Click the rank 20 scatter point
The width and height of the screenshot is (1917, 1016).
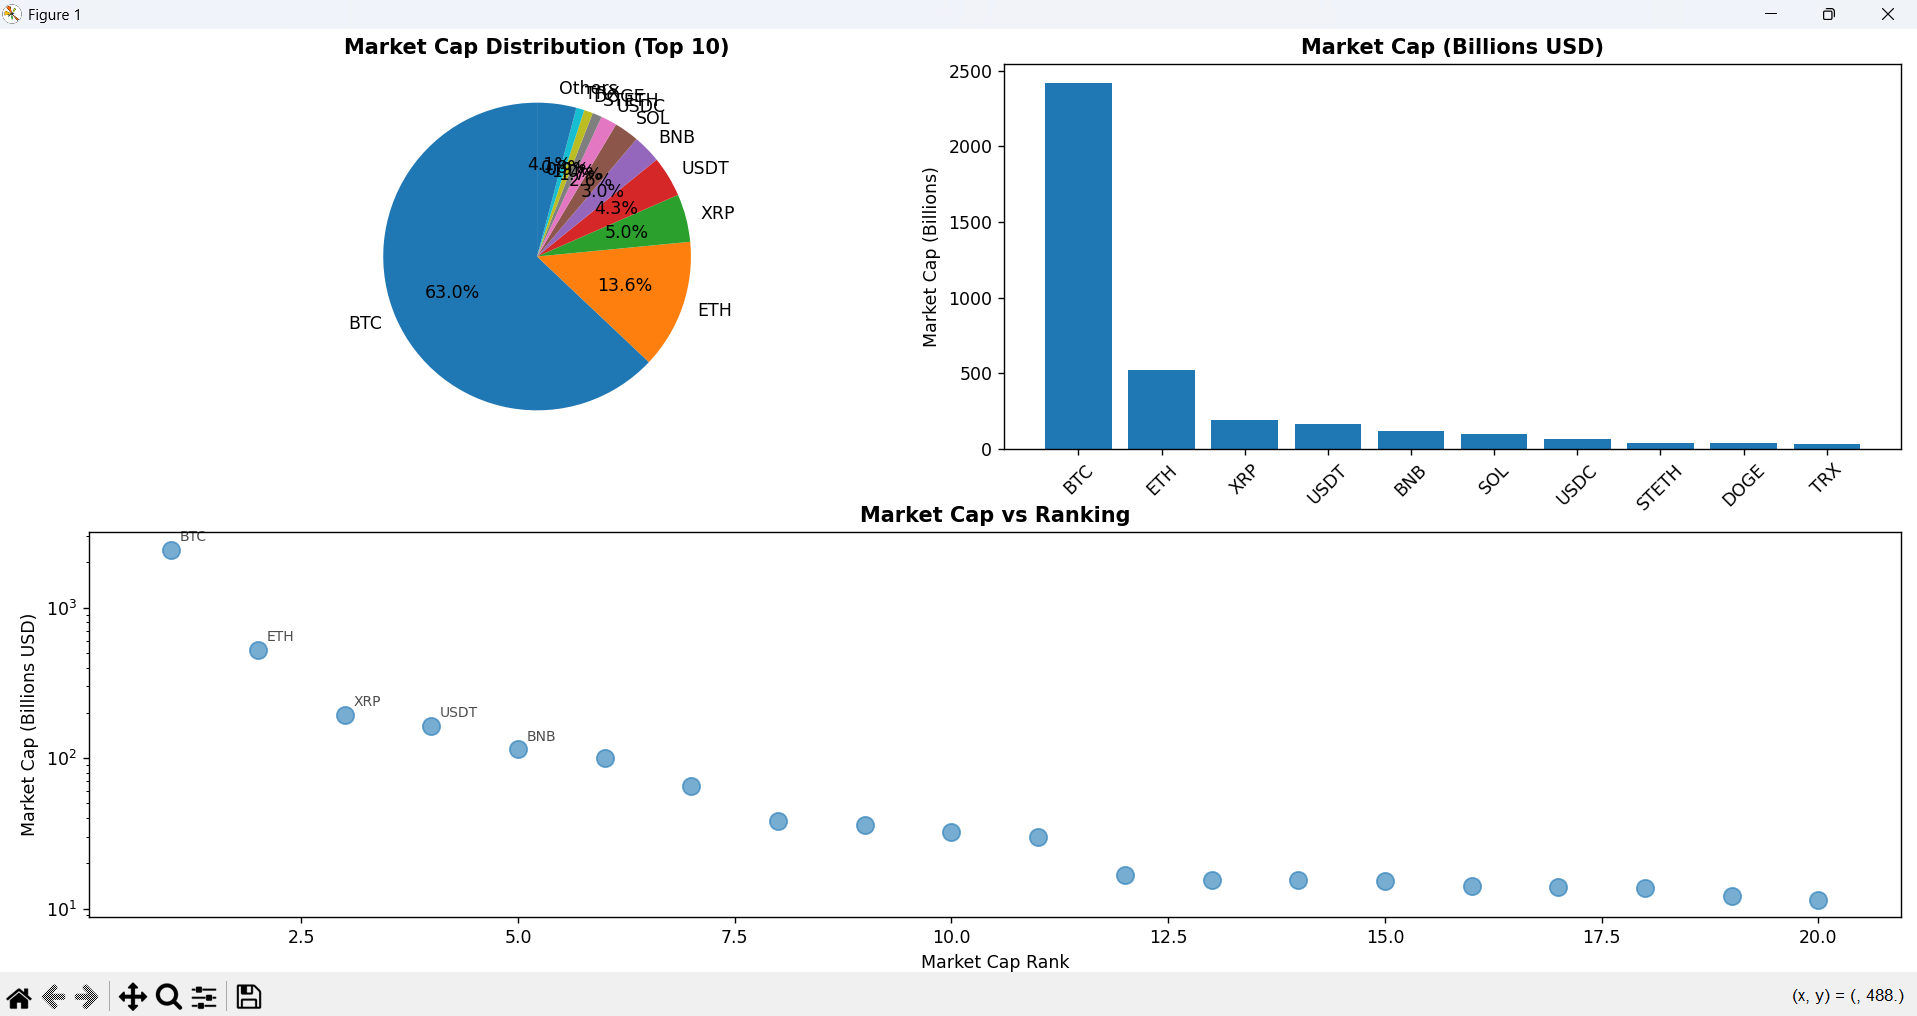point(1818,901)
